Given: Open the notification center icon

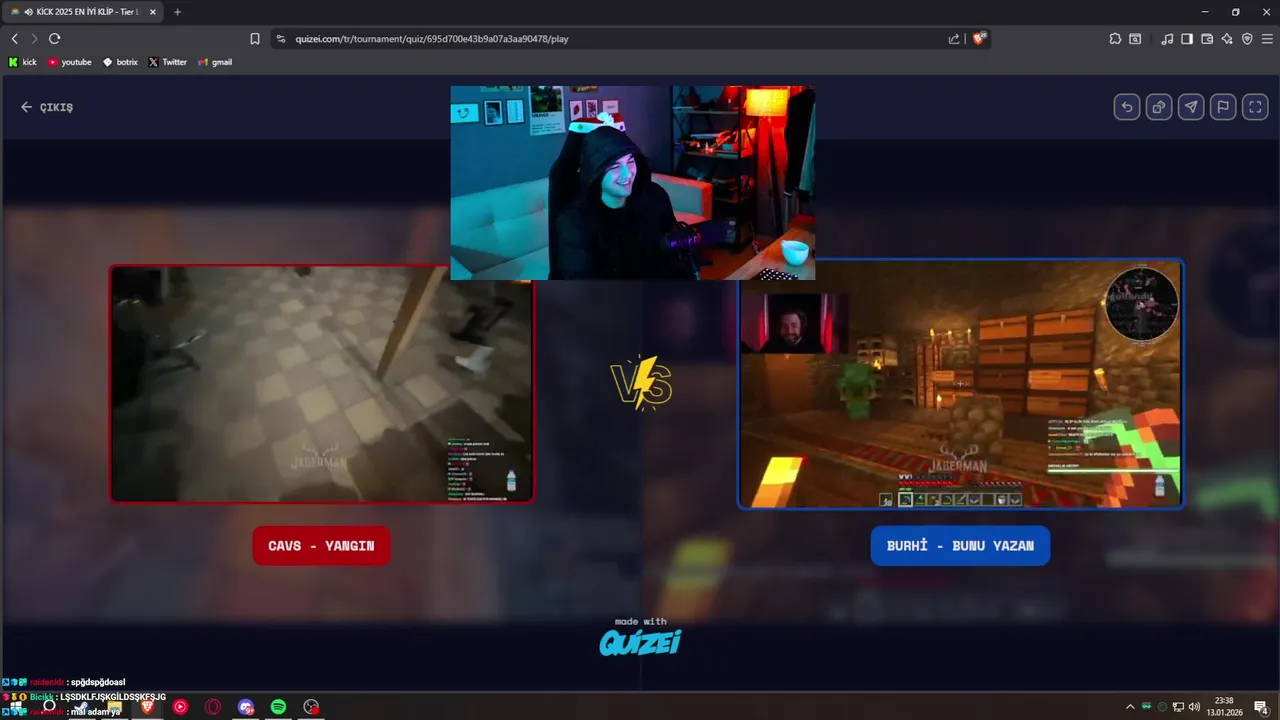Looking at the screenshot, I should coord(1261,707).
